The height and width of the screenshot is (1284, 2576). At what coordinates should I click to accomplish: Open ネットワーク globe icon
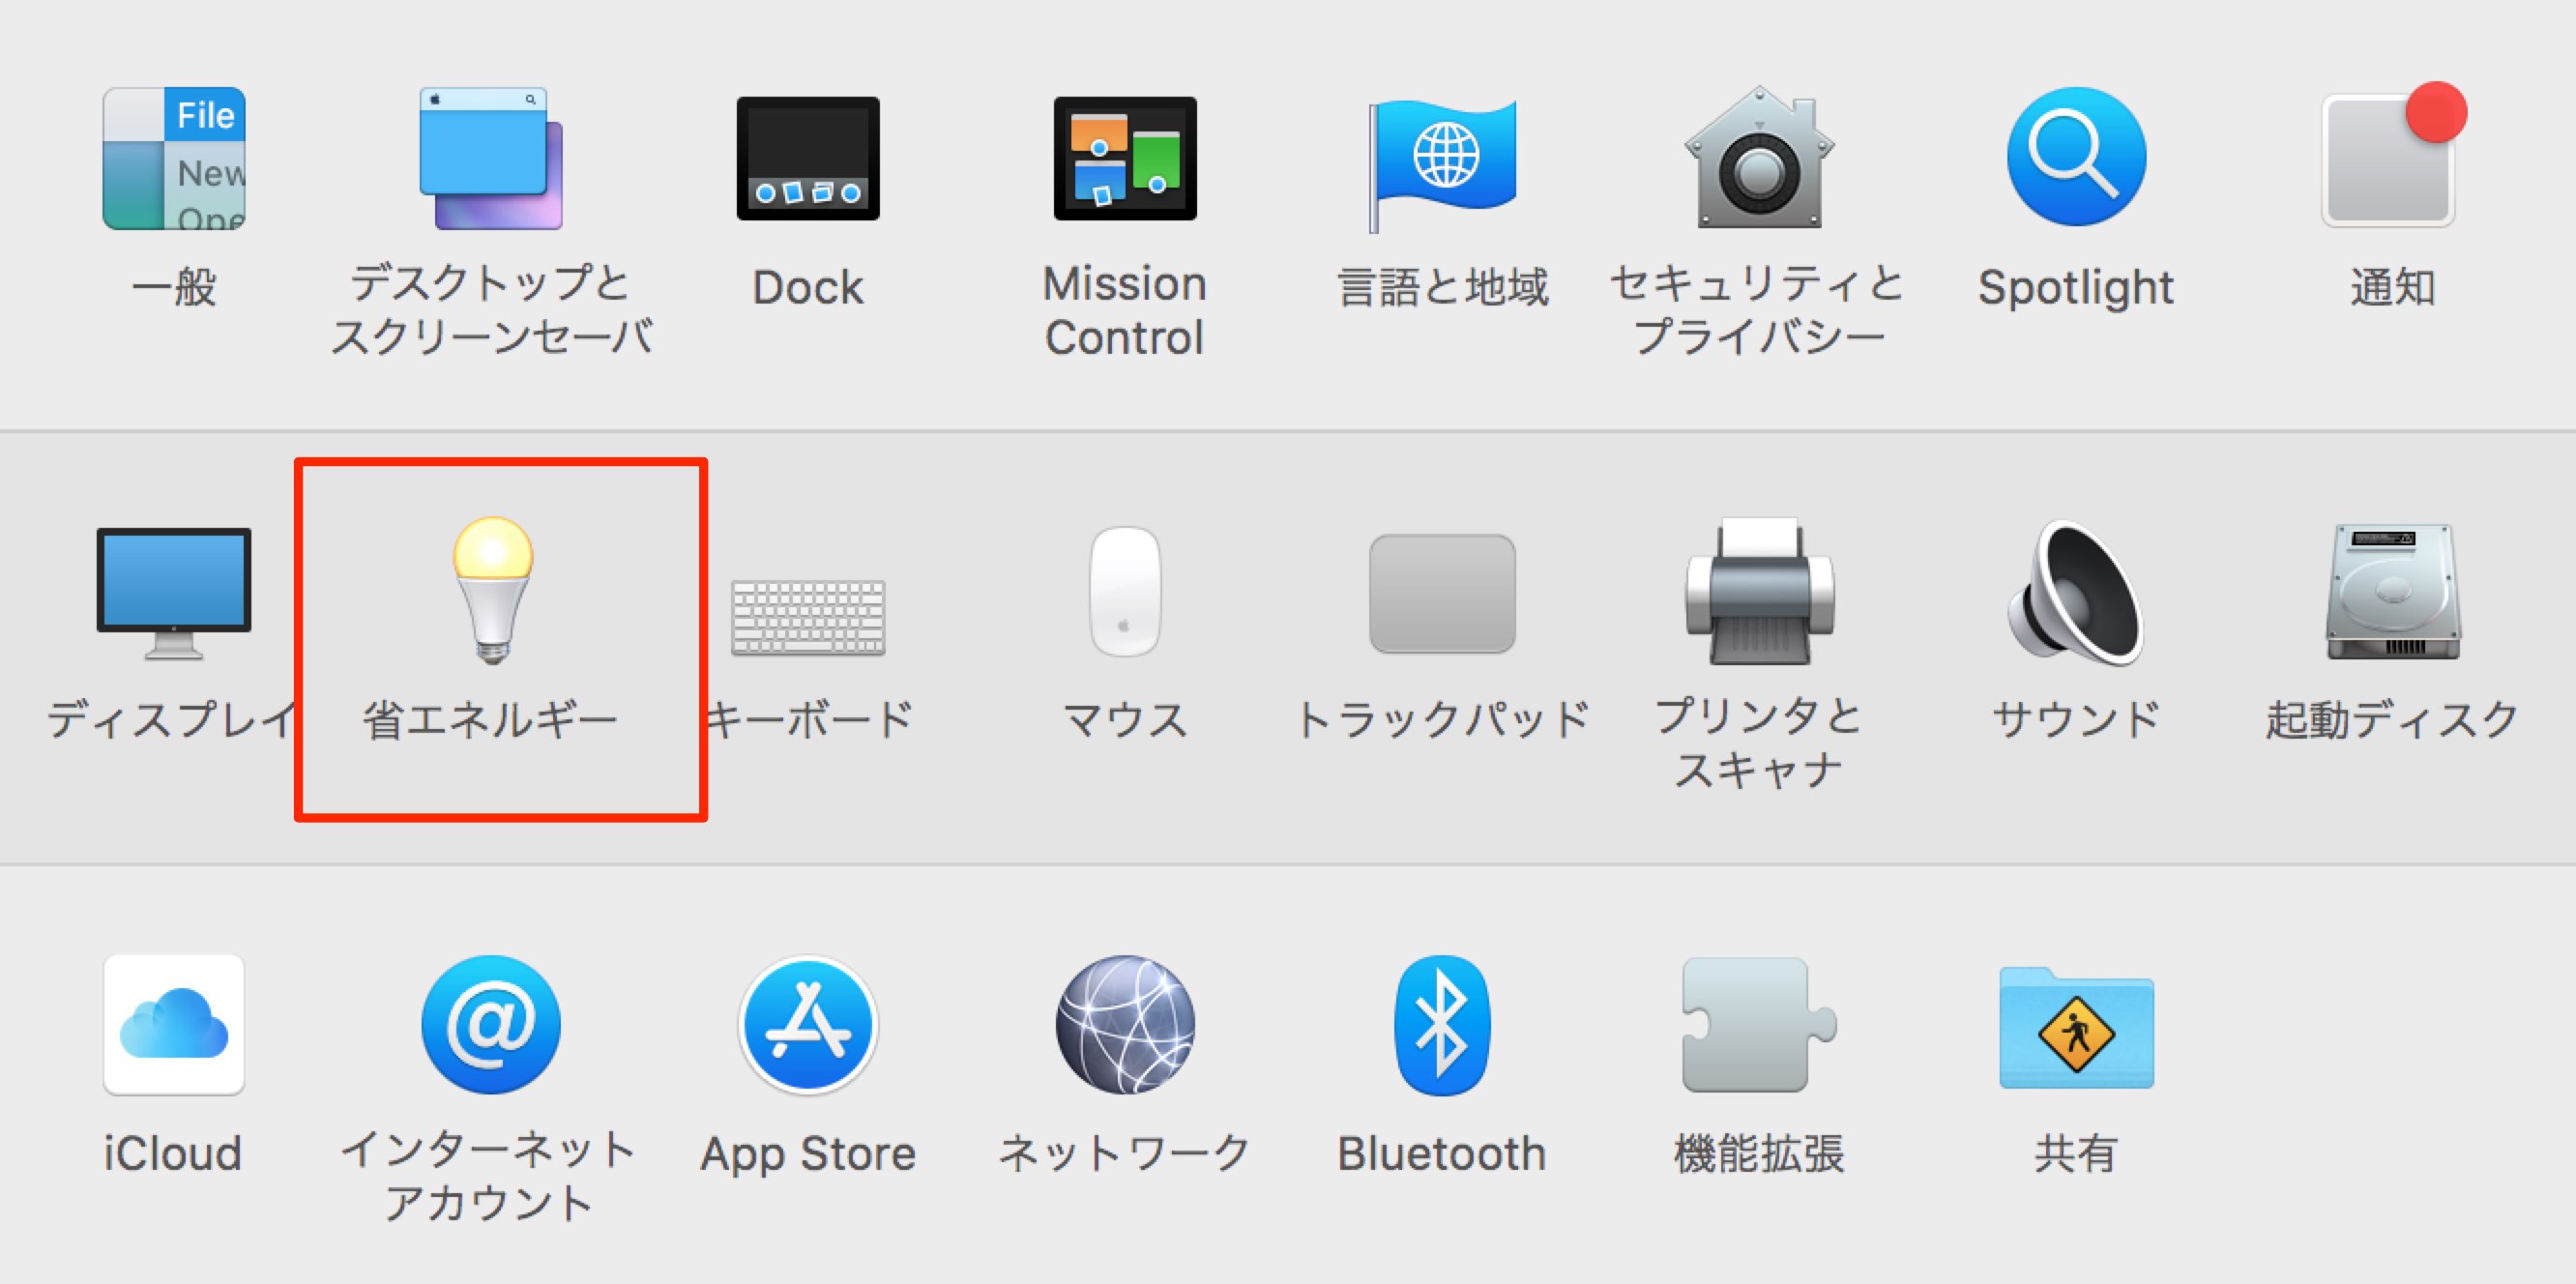(x=1125, y=1024)
